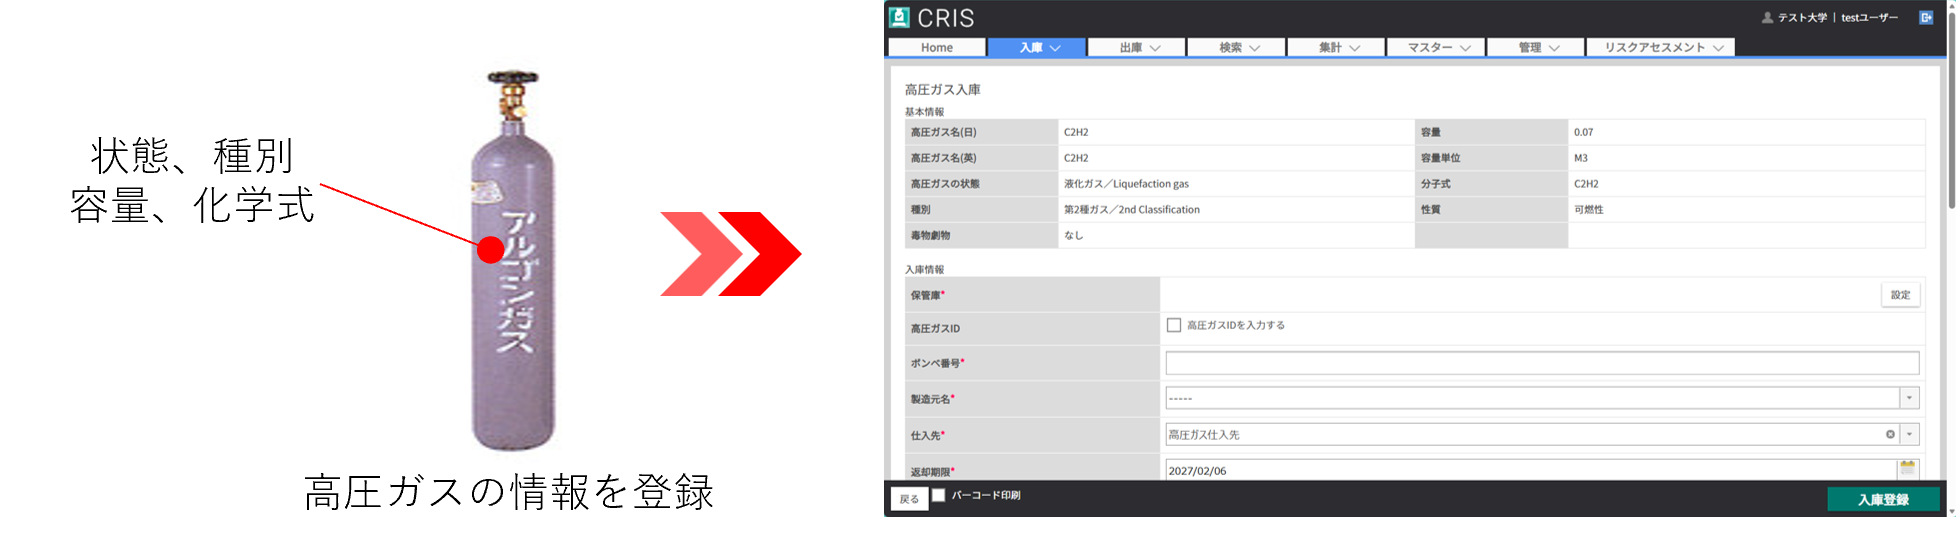Click the CRIS logo icon
The width and height of the screenshot is (1956, 545).
click(899, 17)
